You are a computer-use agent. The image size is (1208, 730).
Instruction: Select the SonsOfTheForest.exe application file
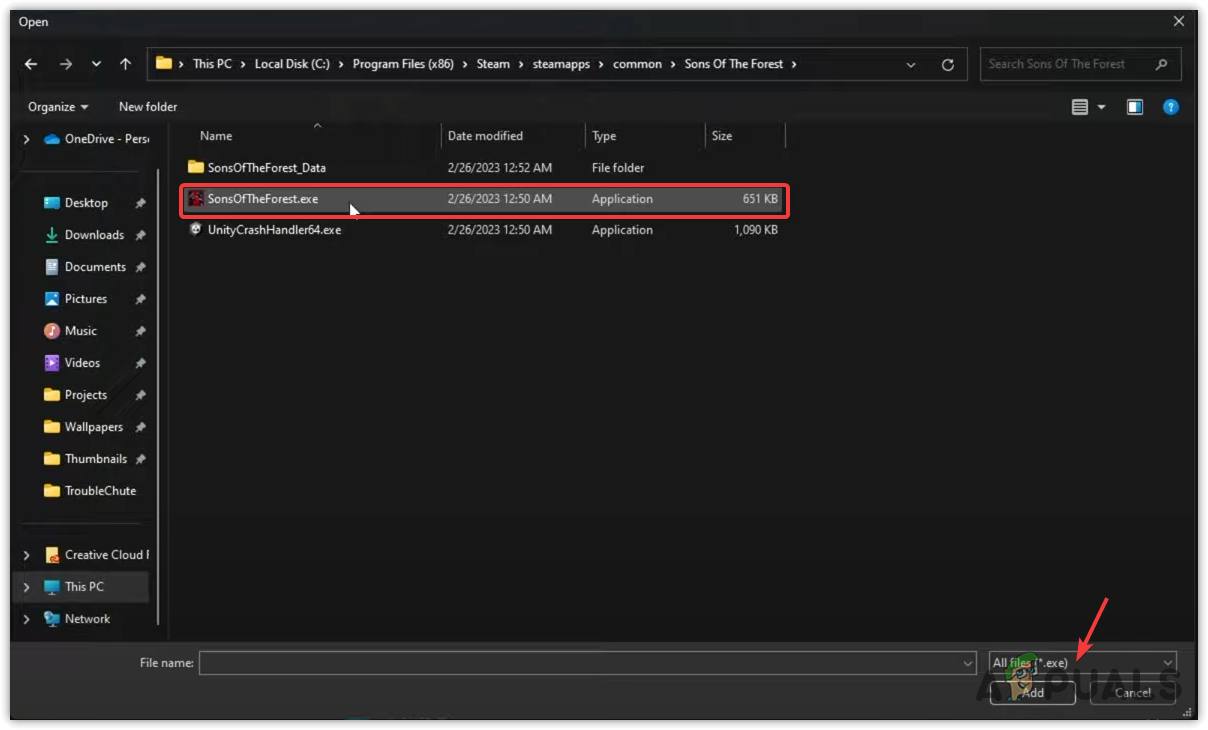click(x=263, y=199)
